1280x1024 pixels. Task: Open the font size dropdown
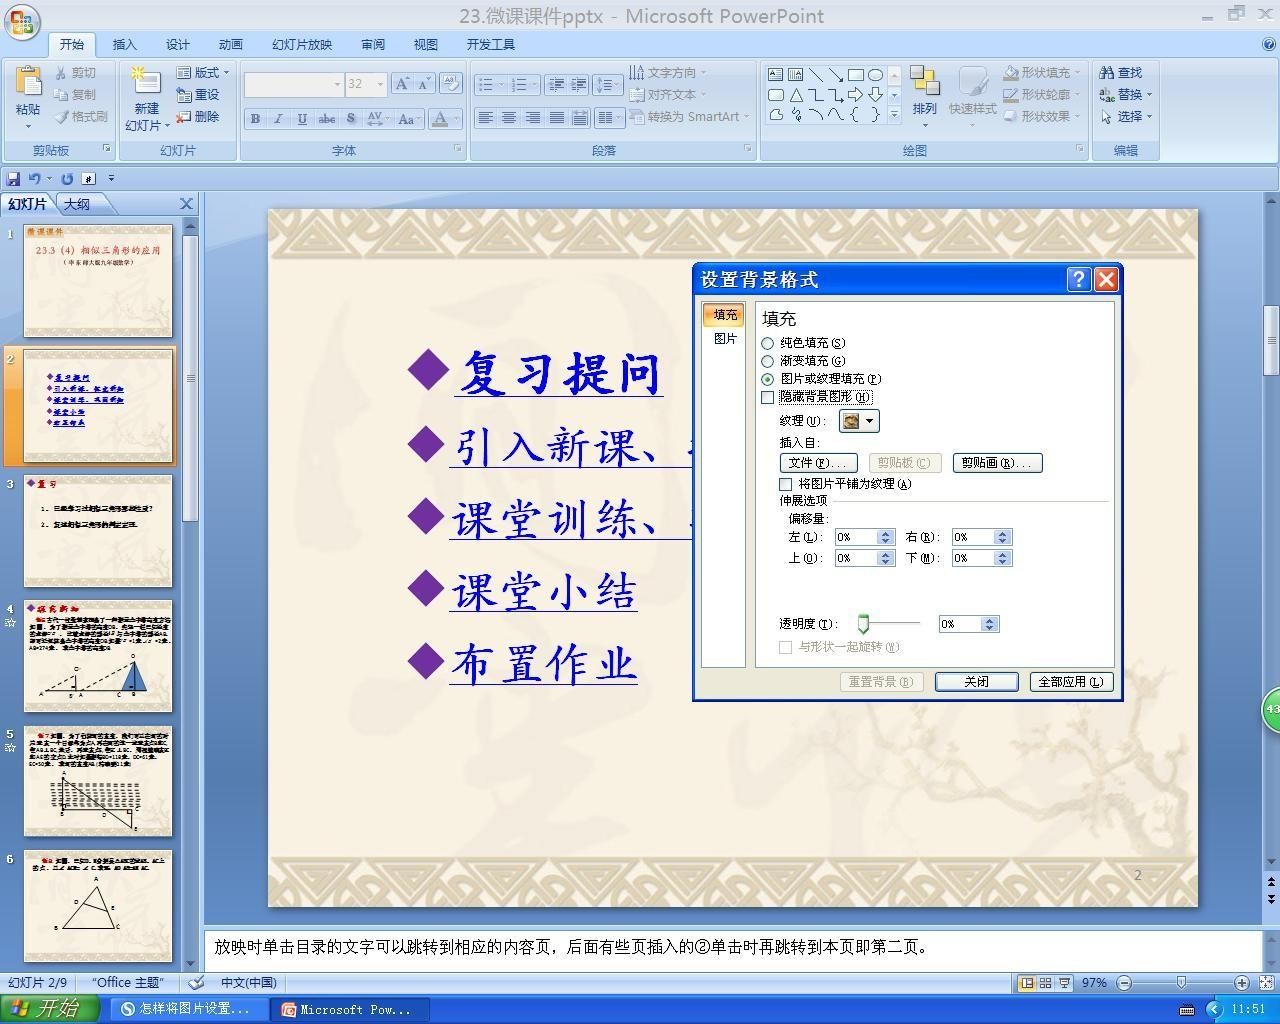coord(380,85)
